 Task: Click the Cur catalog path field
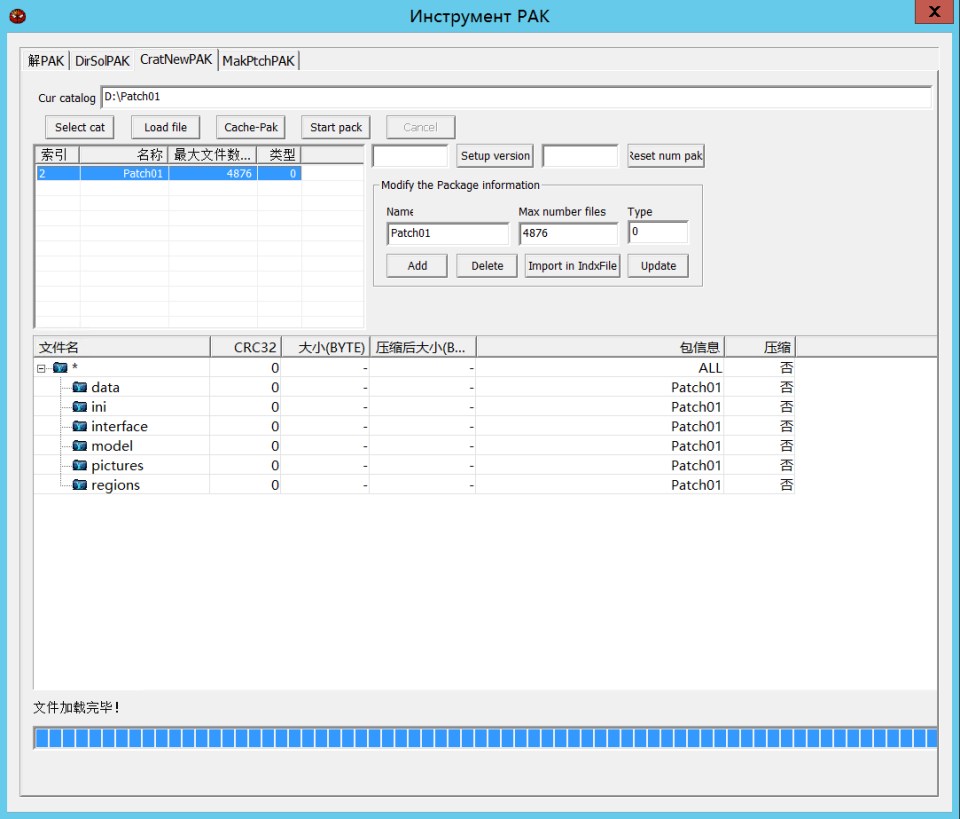[516, 97]
